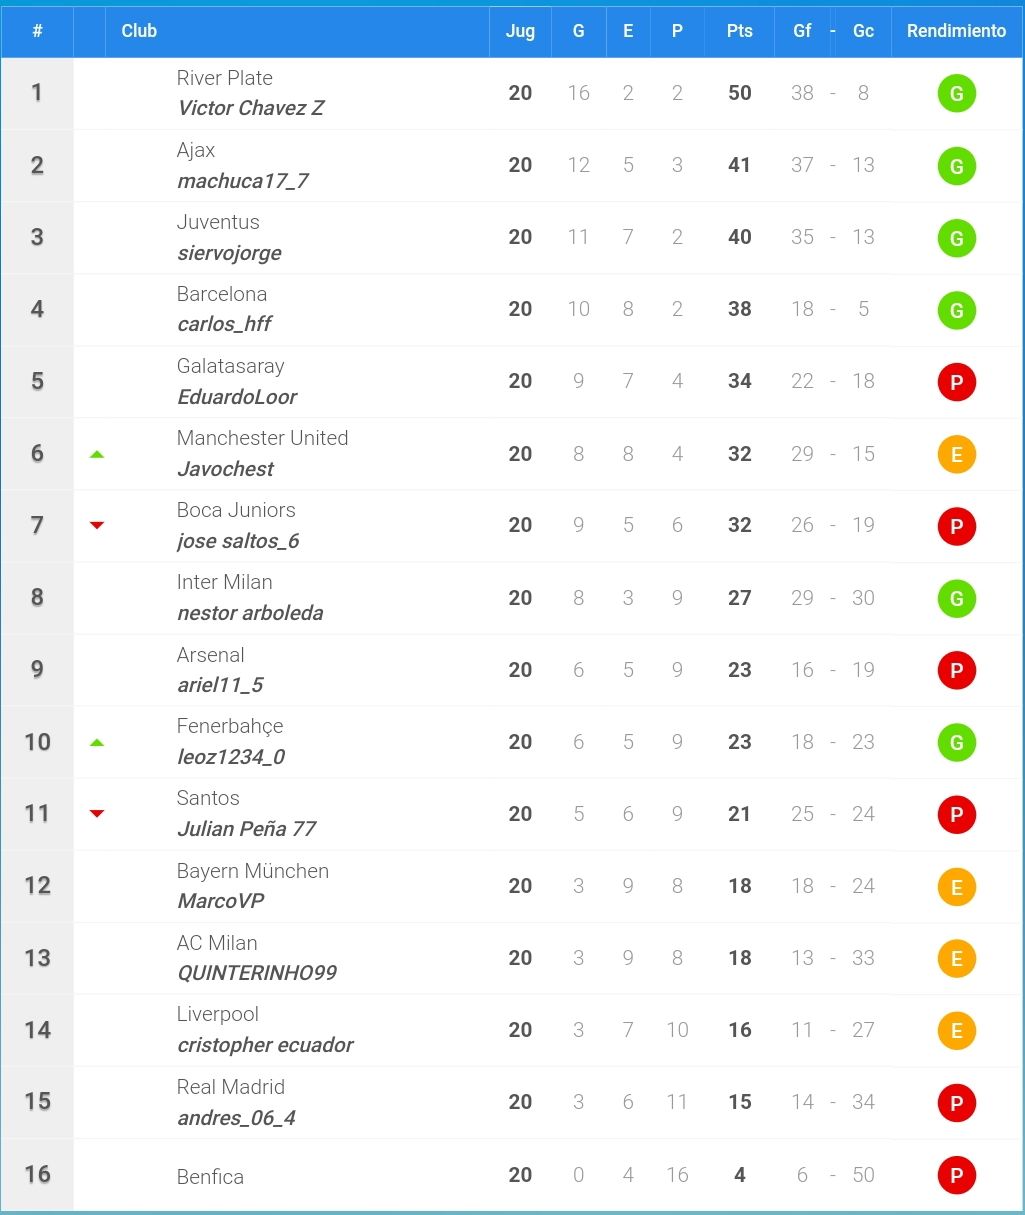Click River Plate's green G performance badge

click(x=956, y=93)
